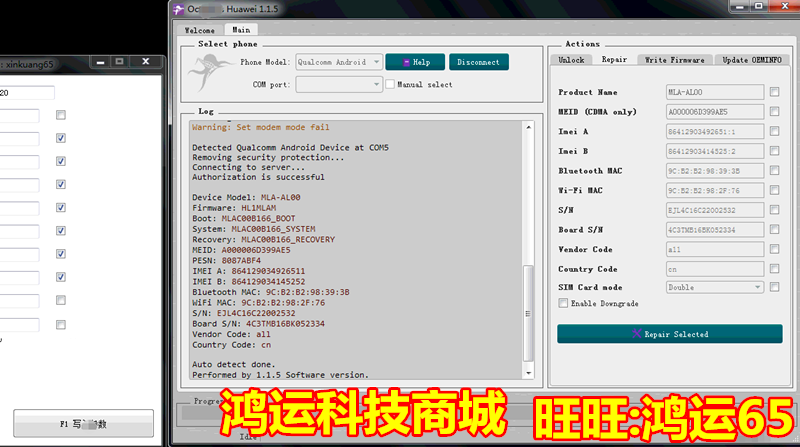Maximize the xinkuang65 window

click(x=119, y=62)
